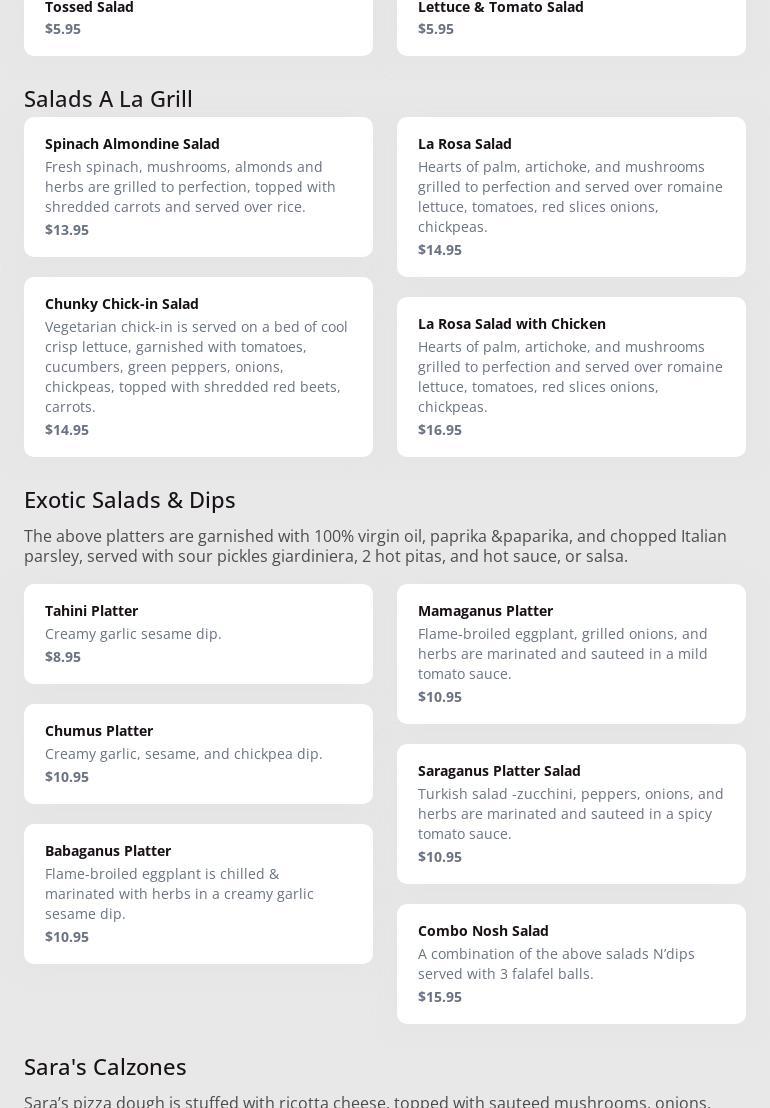The image size is (770, 1108).
Task: Open the Spinach Almondine Salad item
Action: [x=198, y=186]
